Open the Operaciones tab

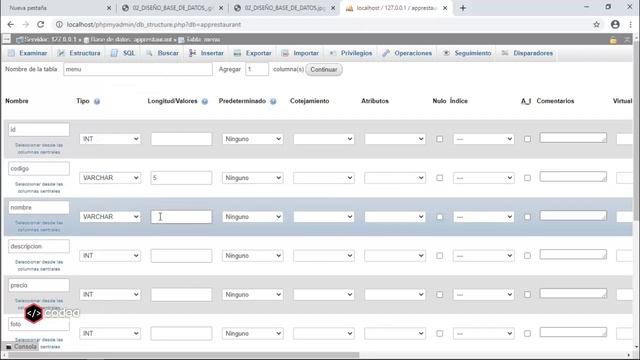(407, 53)
